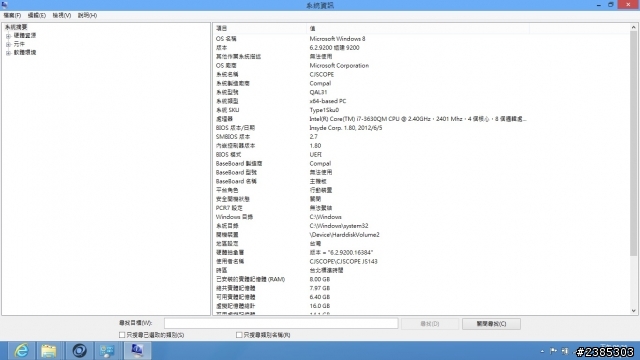
Task: Select the '6.40 GB' available memory value
Action: click(x=320, y=297)
